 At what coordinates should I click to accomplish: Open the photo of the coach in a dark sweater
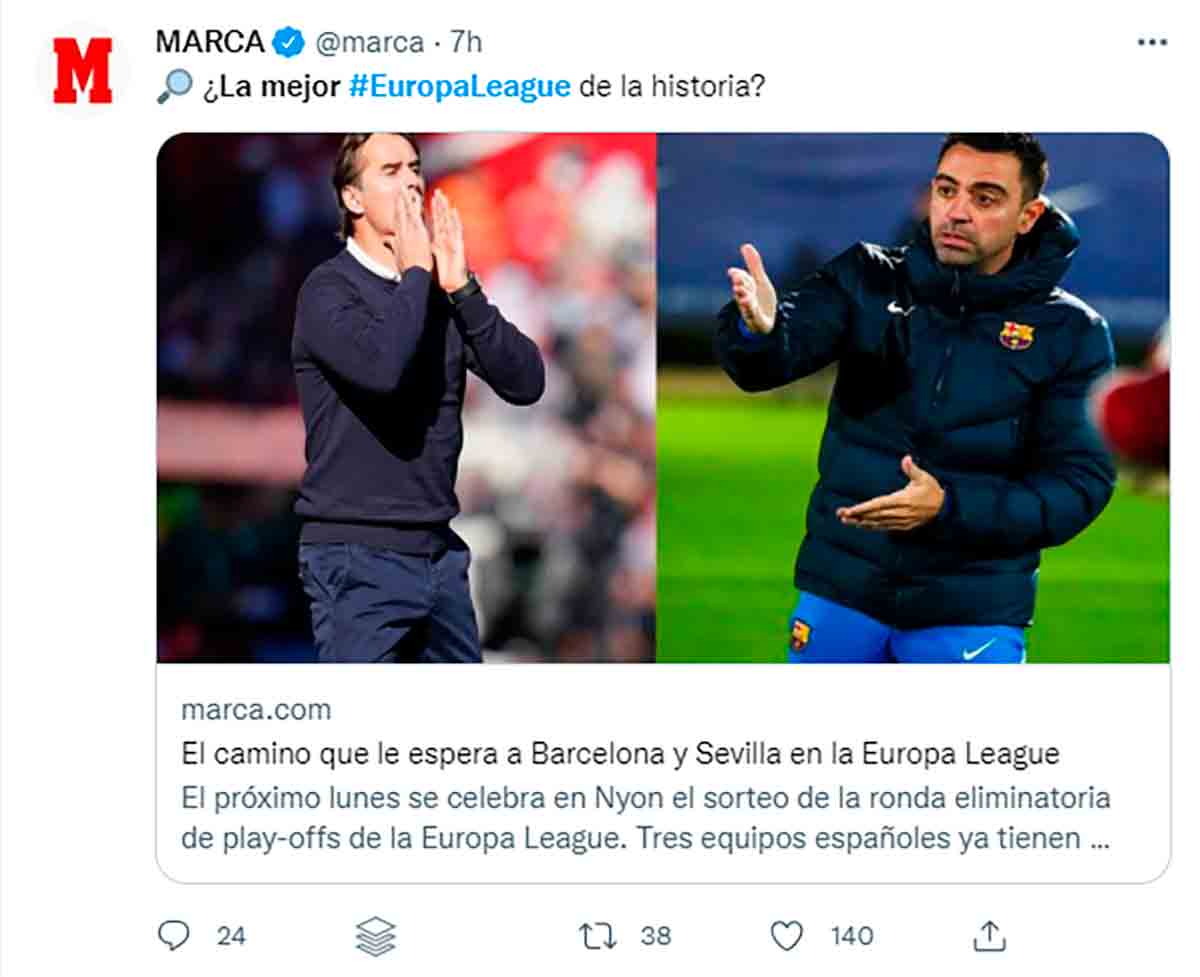[x=406, y=398]
